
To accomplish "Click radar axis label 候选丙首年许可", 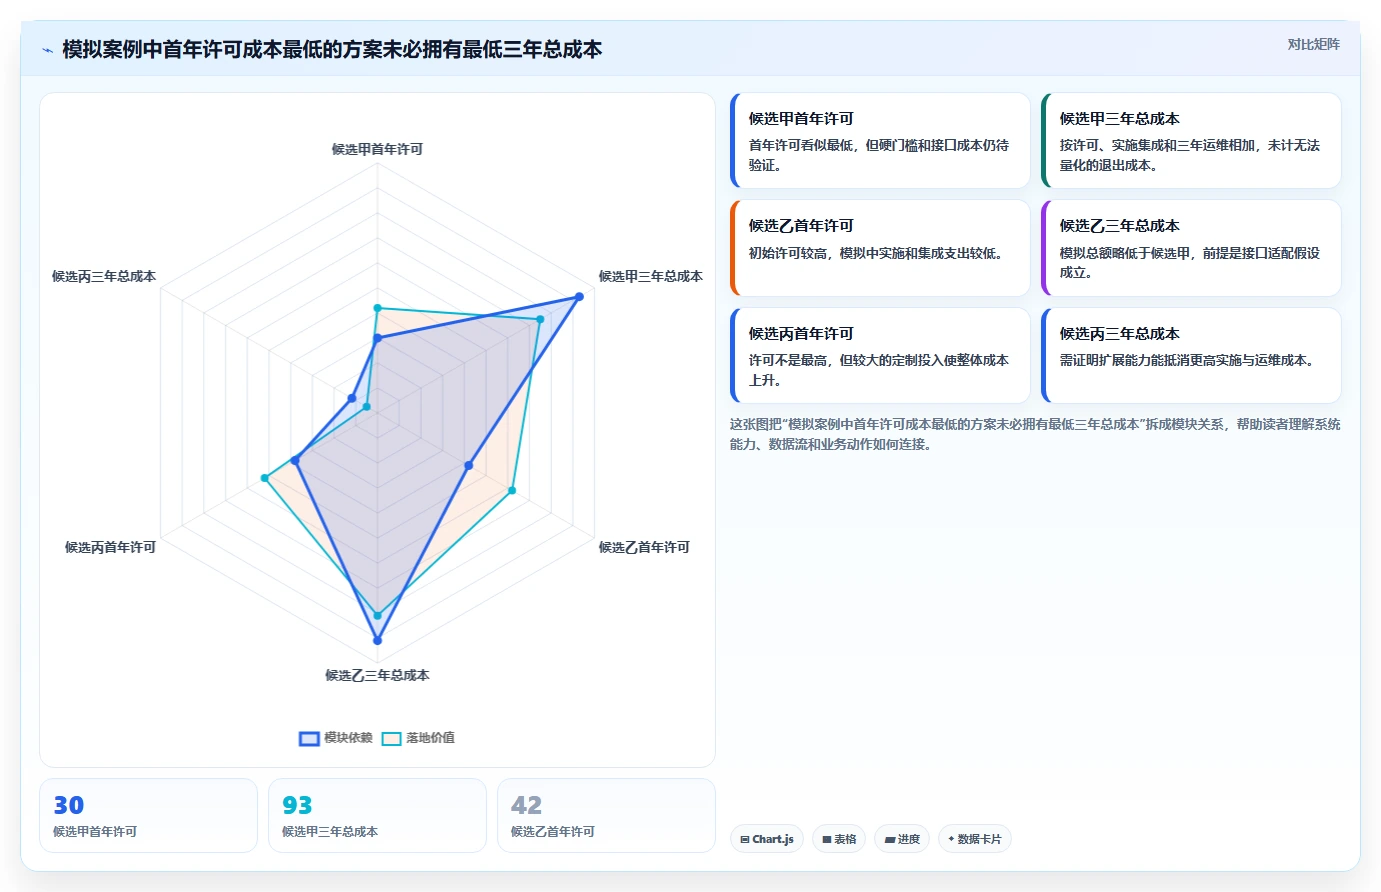I will 110,547.
